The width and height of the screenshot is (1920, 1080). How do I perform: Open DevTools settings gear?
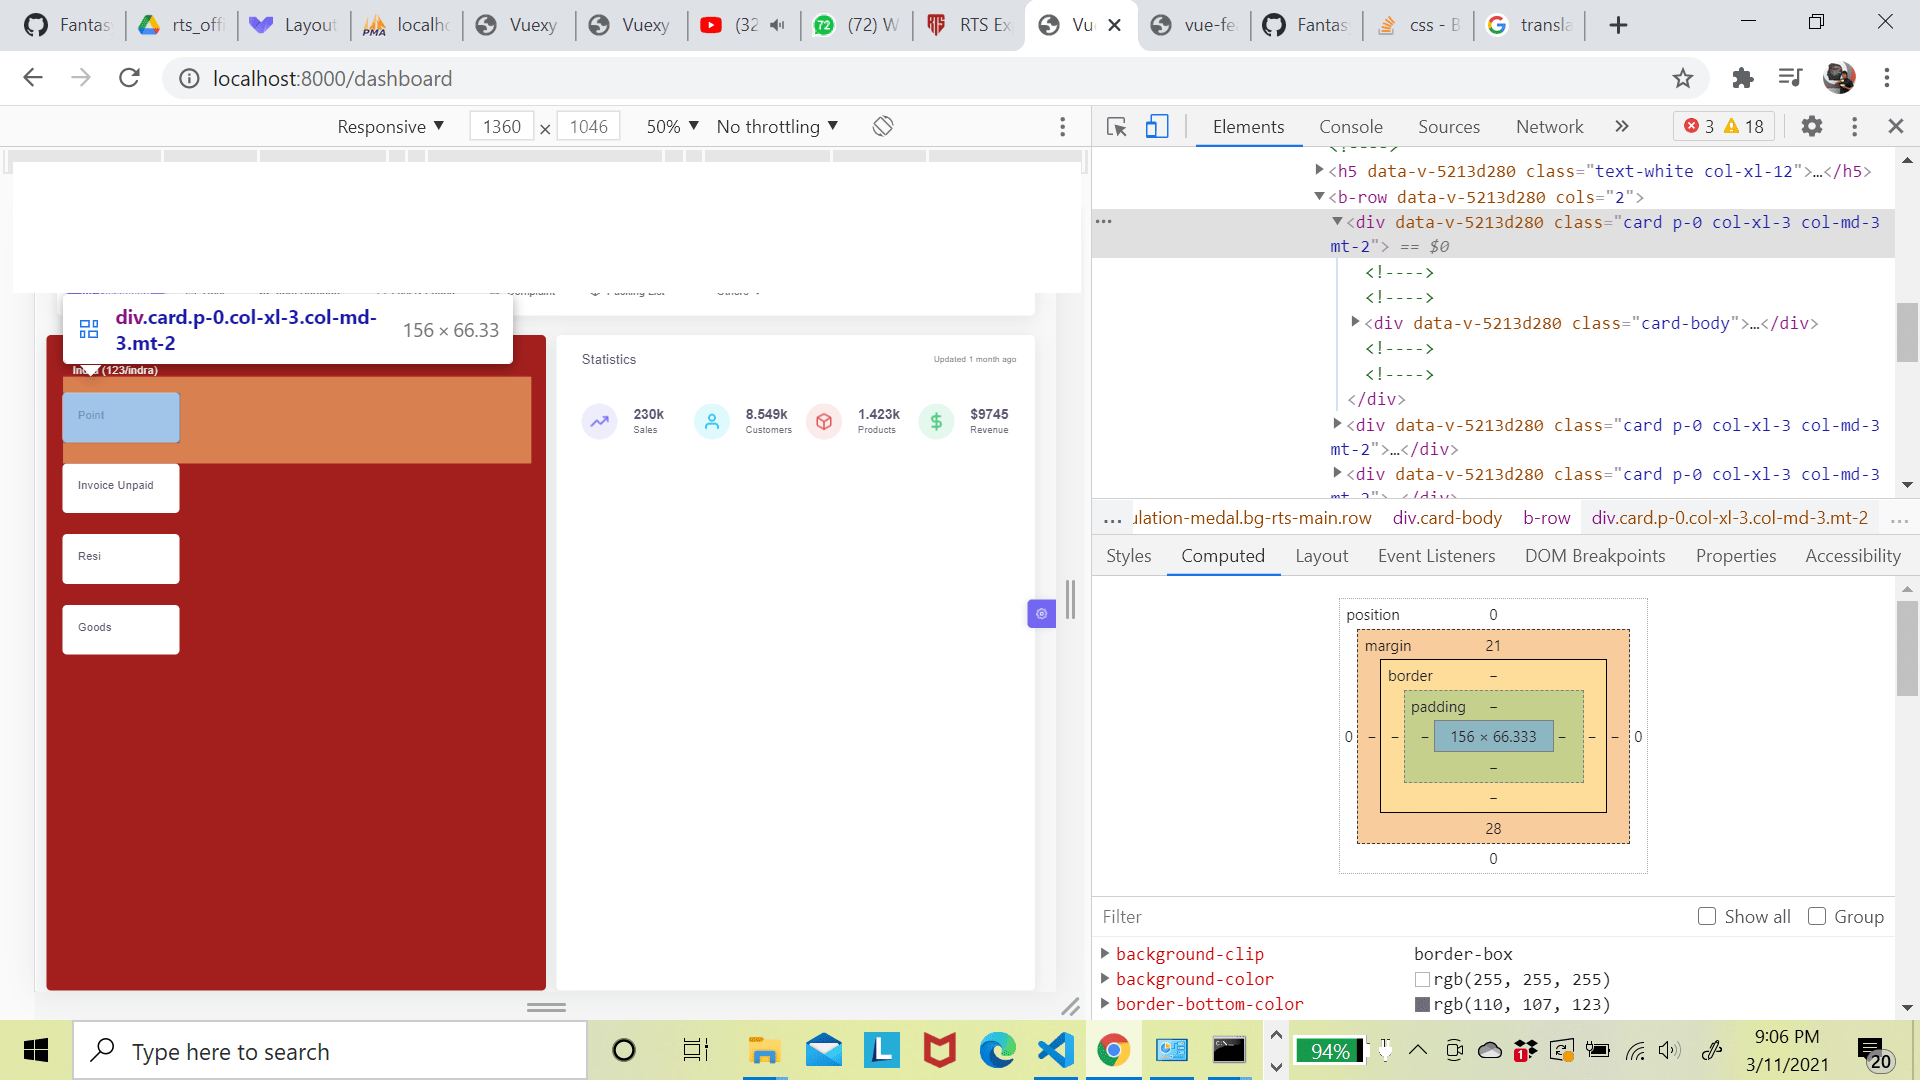point(1812,126)
